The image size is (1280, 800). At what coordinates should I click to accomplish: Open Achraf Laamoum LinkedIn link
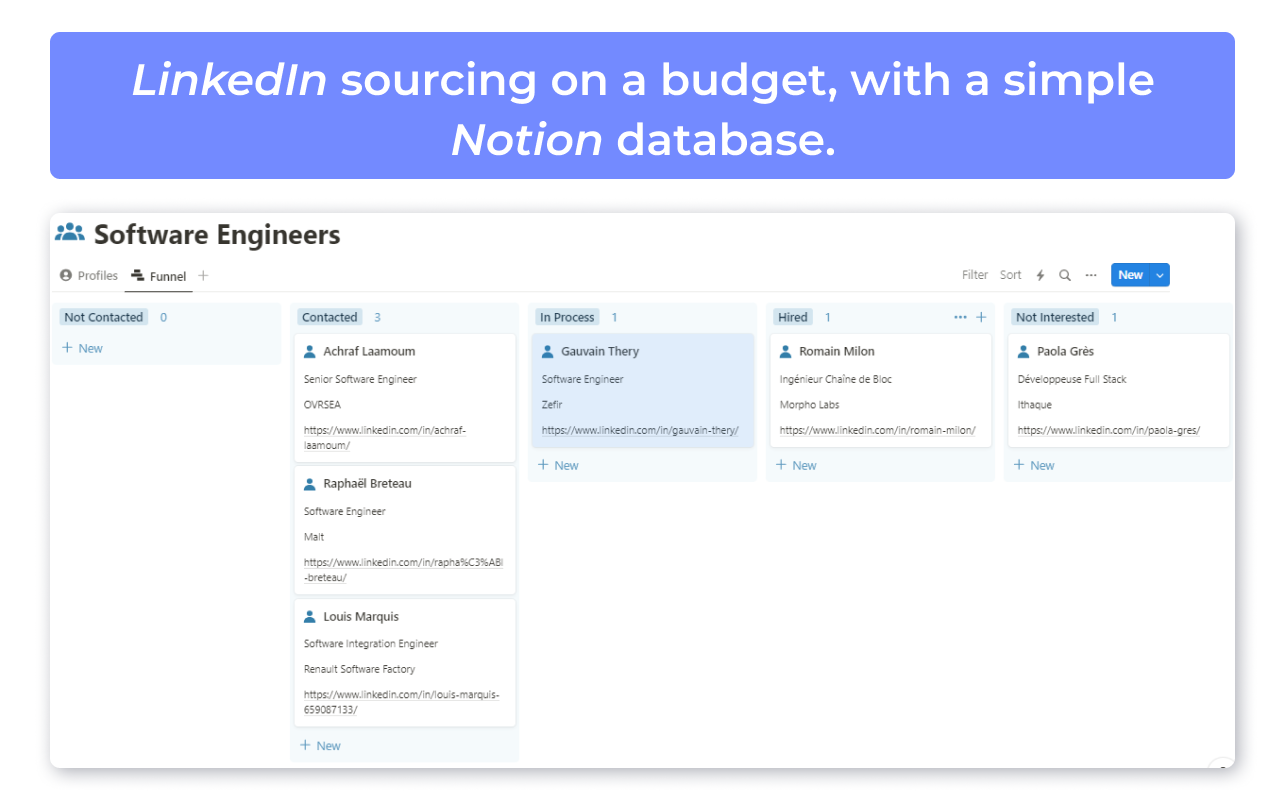[385, 437]
